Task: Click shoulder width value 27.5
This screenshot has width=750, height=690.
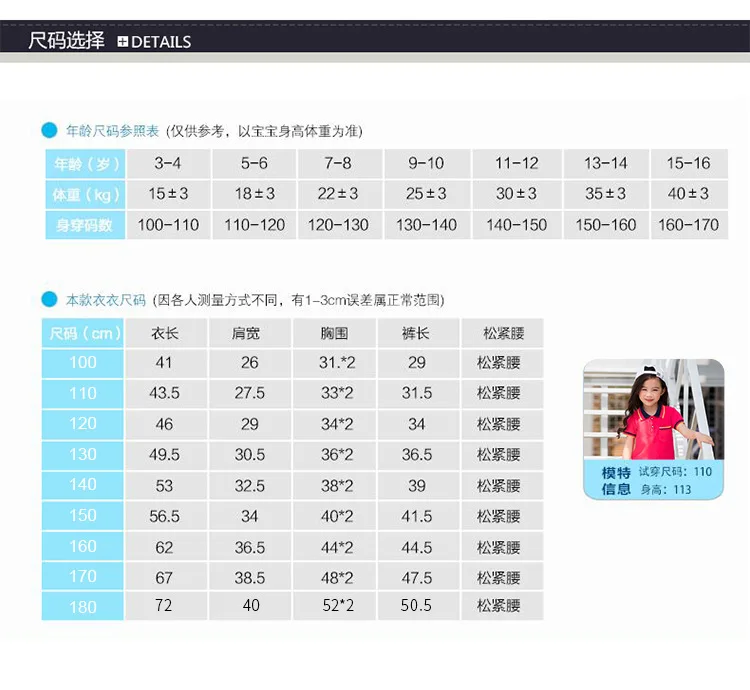Action: click(x=250, y=394)
